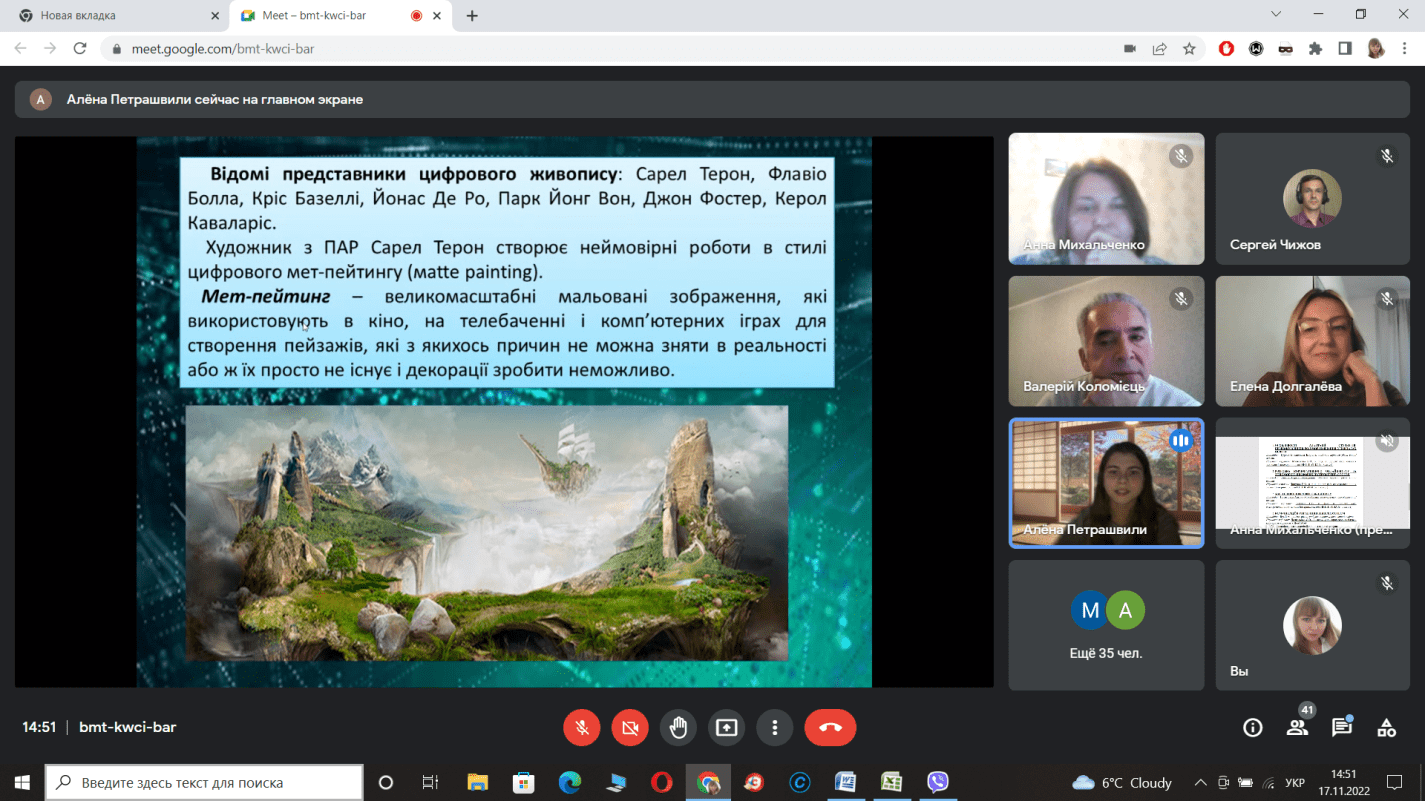Bookmark this page with star icon
Viewport: 1425px width, 801px height.
point(1189,48)
